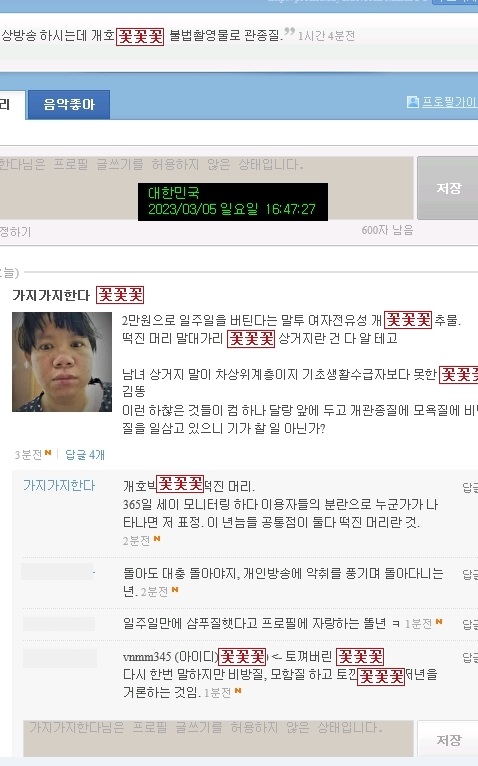
Task: Click the black 대한민국 timestamp overlay
Action: pyautogui.click(x=233, y=202)
